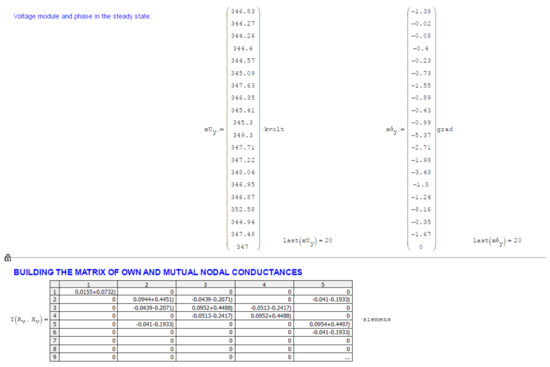Click the xδy vector definition label
The width and height of the screenshot is (550, 367).
pyautogui.click(x=395, y=130)
